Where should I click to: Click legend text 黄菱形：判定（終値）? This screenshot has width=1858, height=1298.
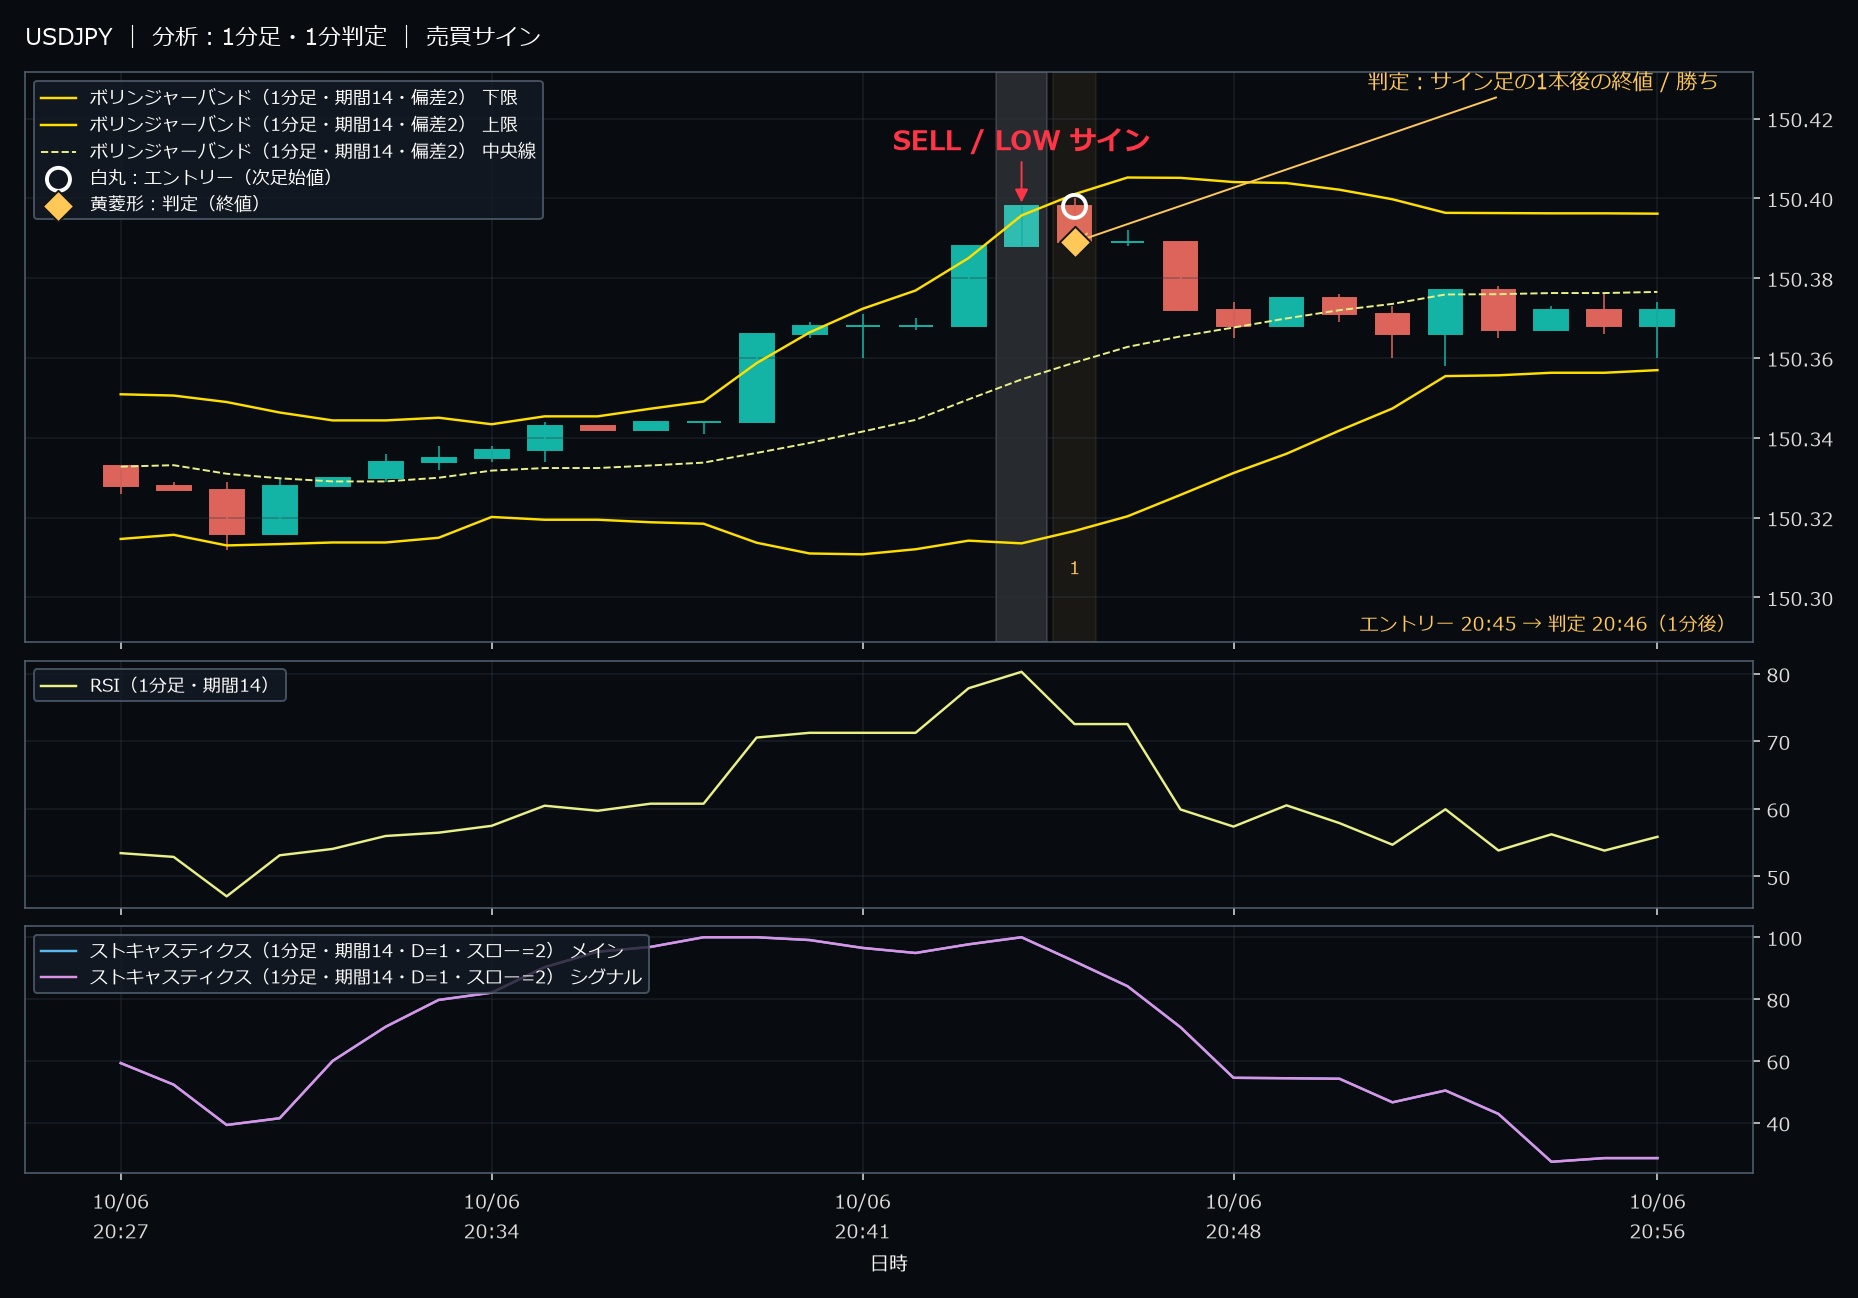click(174, 204)
